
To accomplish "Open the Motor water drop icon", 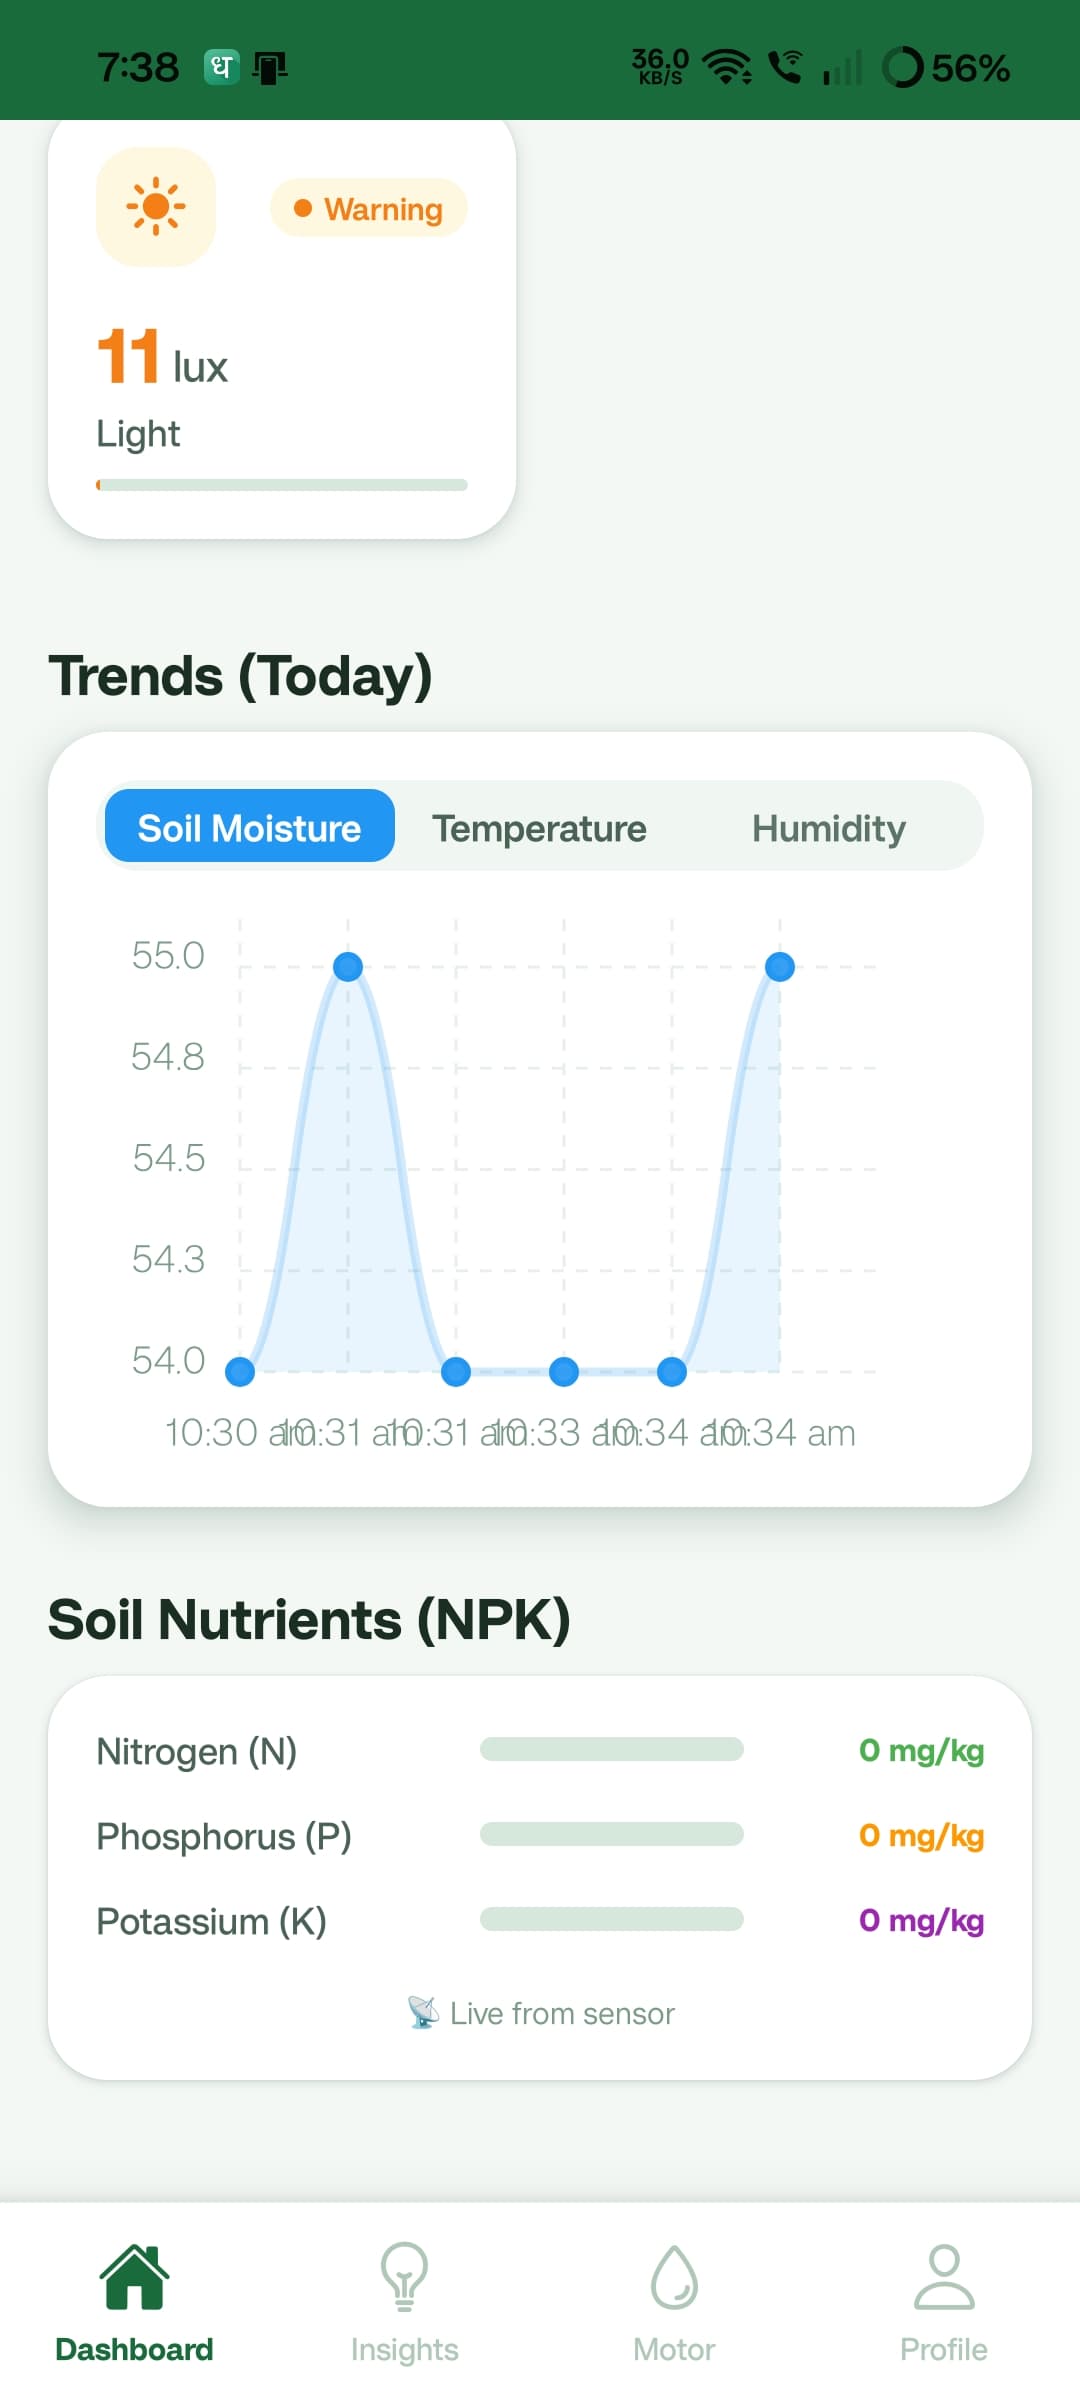I will 674,2277.
